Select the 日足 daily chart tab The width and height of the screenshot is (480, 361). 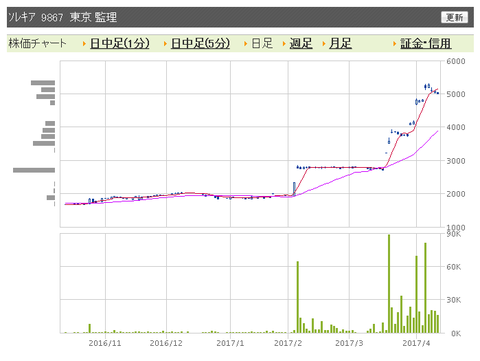(262, 43)
